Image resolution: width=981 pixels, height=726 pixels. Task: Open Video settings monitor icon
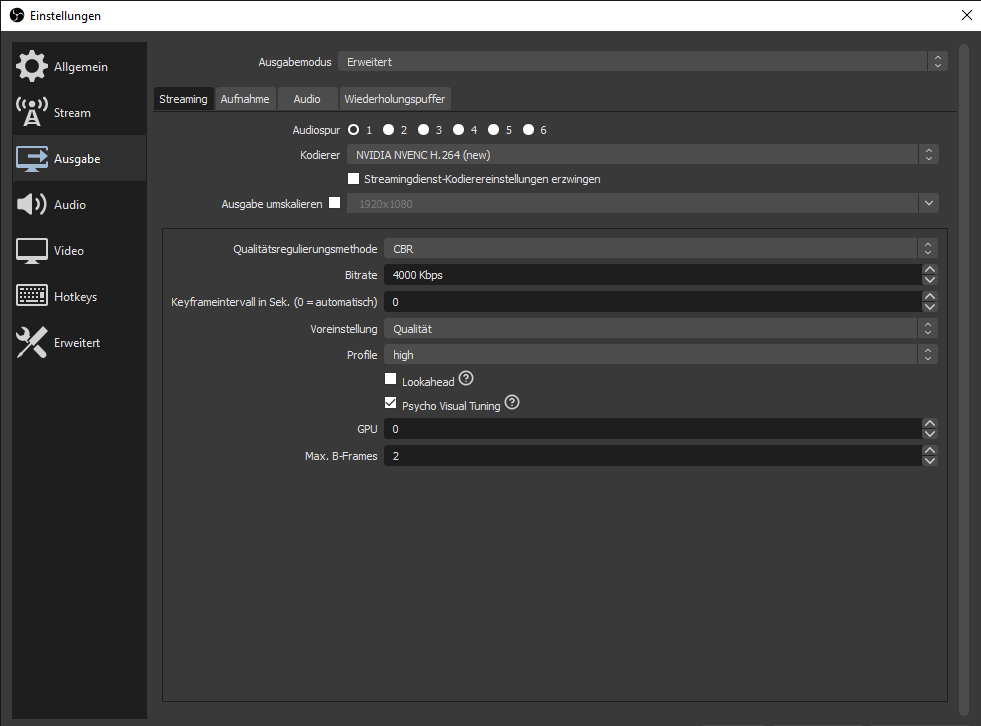pyautogui.click(x=32, y=251)
